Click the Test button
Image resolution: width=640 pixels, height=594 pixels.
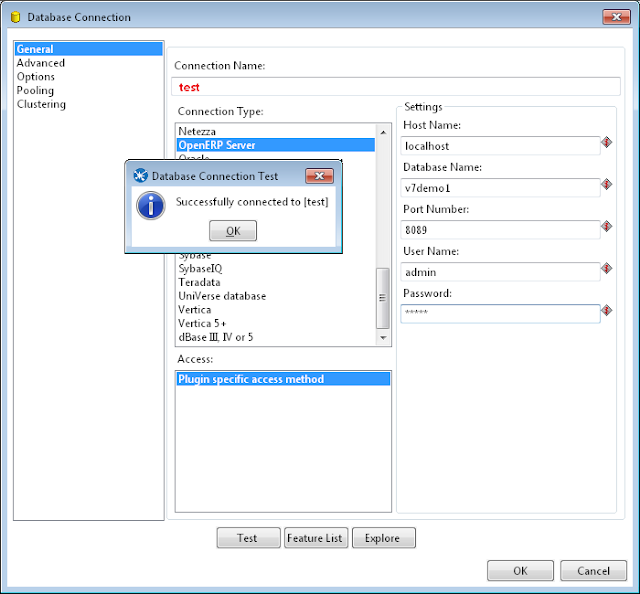tap(249, 538)
